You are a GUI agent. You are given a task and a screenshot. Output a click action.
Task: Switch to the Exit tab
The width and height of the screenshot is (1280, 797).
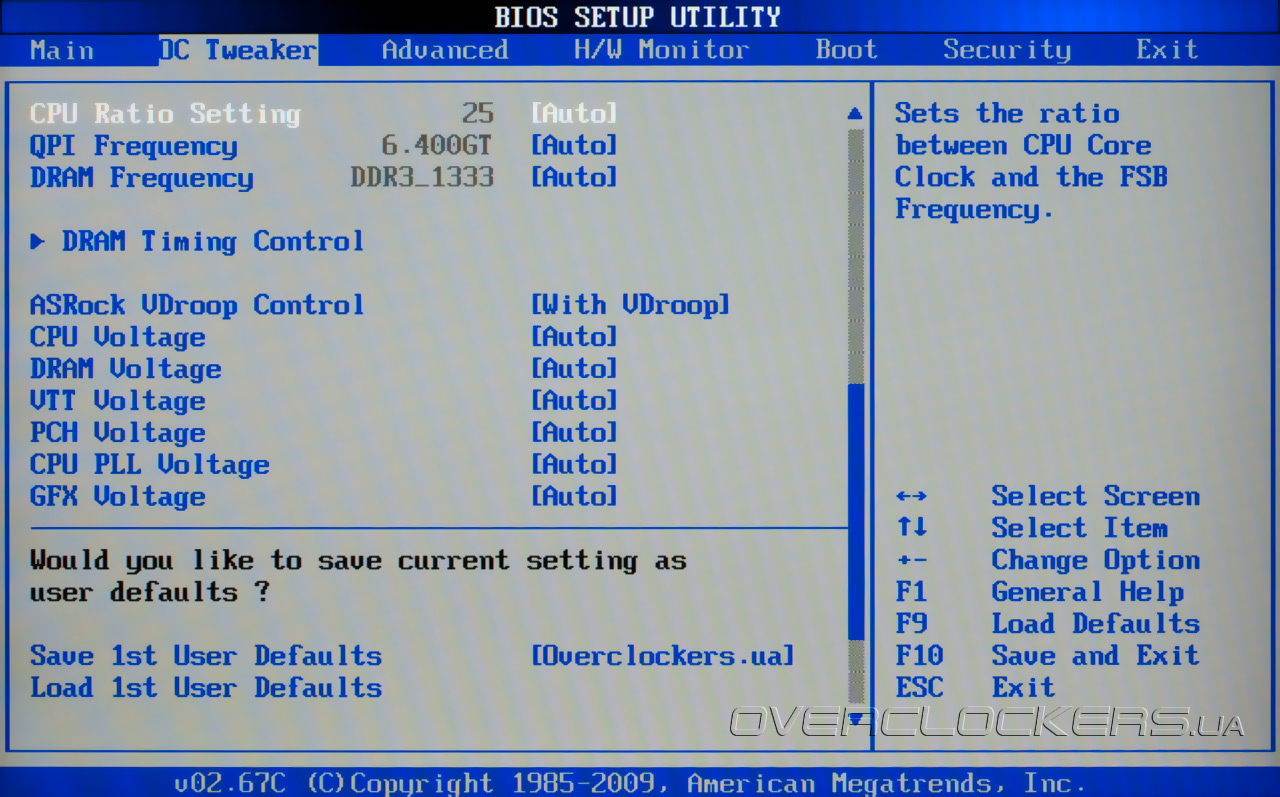pos(1167,50)
